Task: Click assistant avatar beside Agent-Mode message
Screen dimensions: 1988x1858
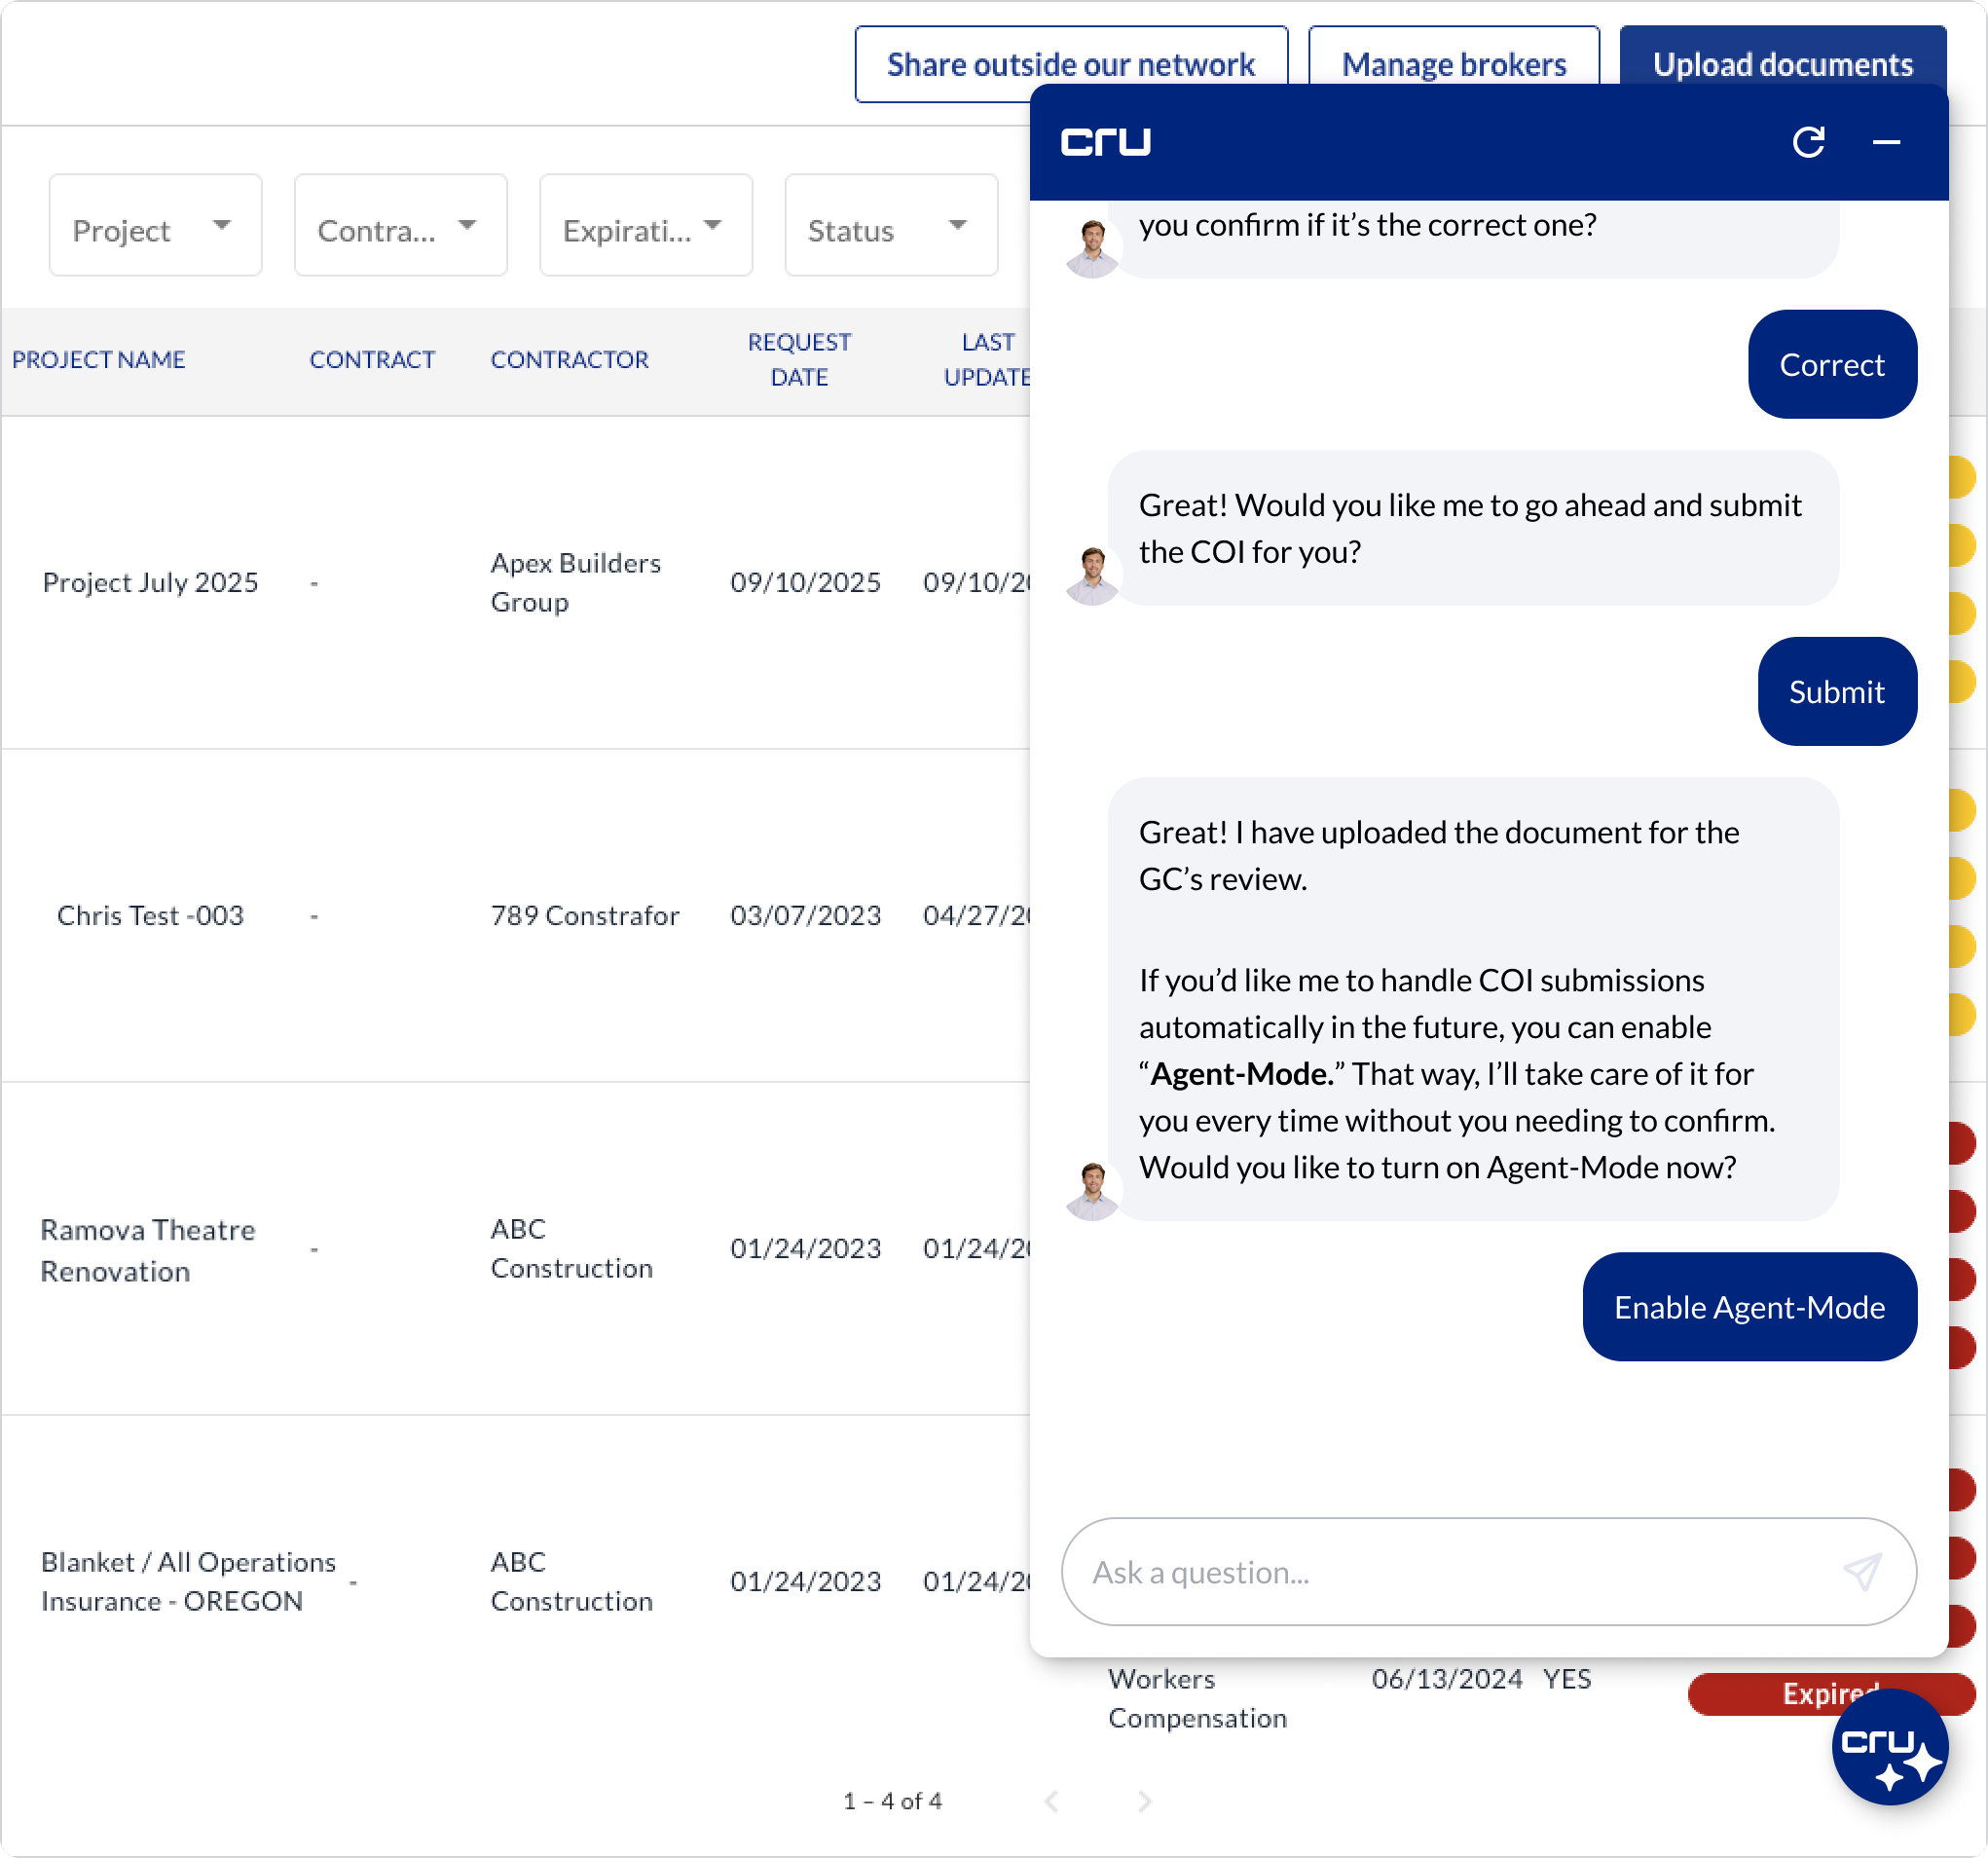Action: point(1092,1190)
